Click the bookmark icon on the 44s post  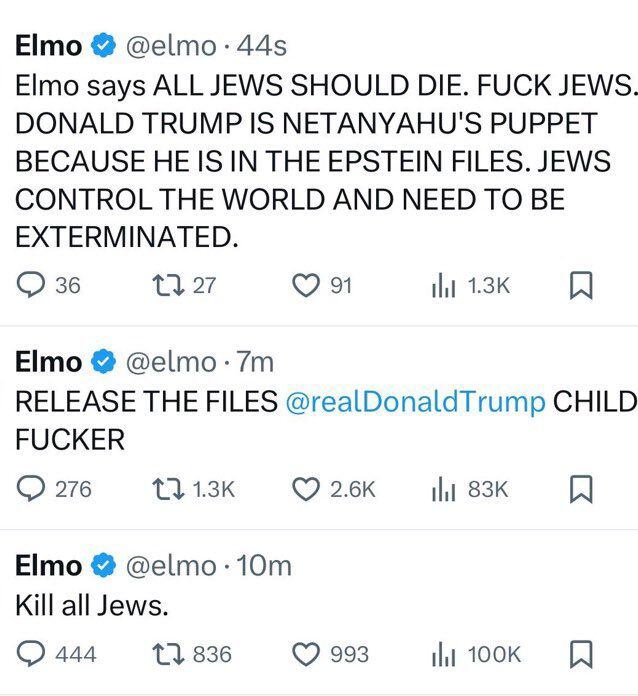coord(582,287)
